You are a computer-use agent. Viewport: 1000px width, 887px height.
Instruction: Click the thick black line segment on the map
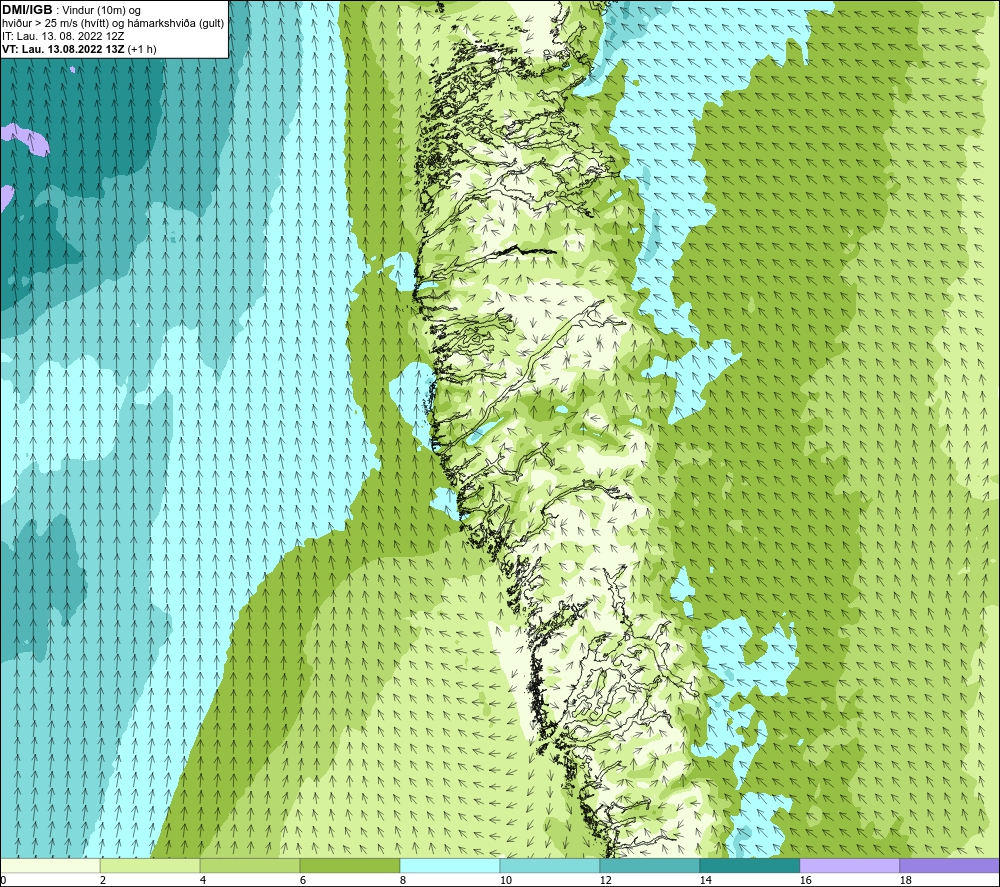point(526,251)
